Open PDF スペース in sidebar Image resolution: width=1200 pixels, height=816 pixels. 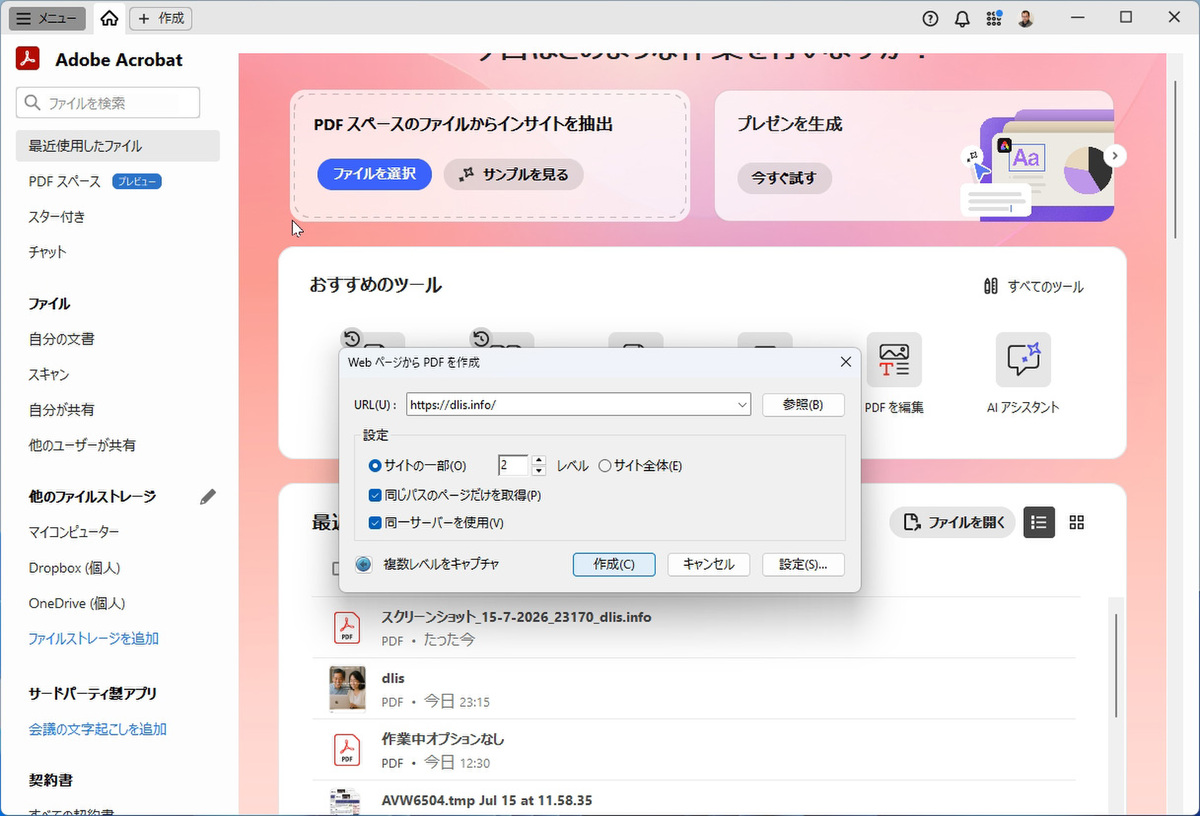[x=65, y=181]
